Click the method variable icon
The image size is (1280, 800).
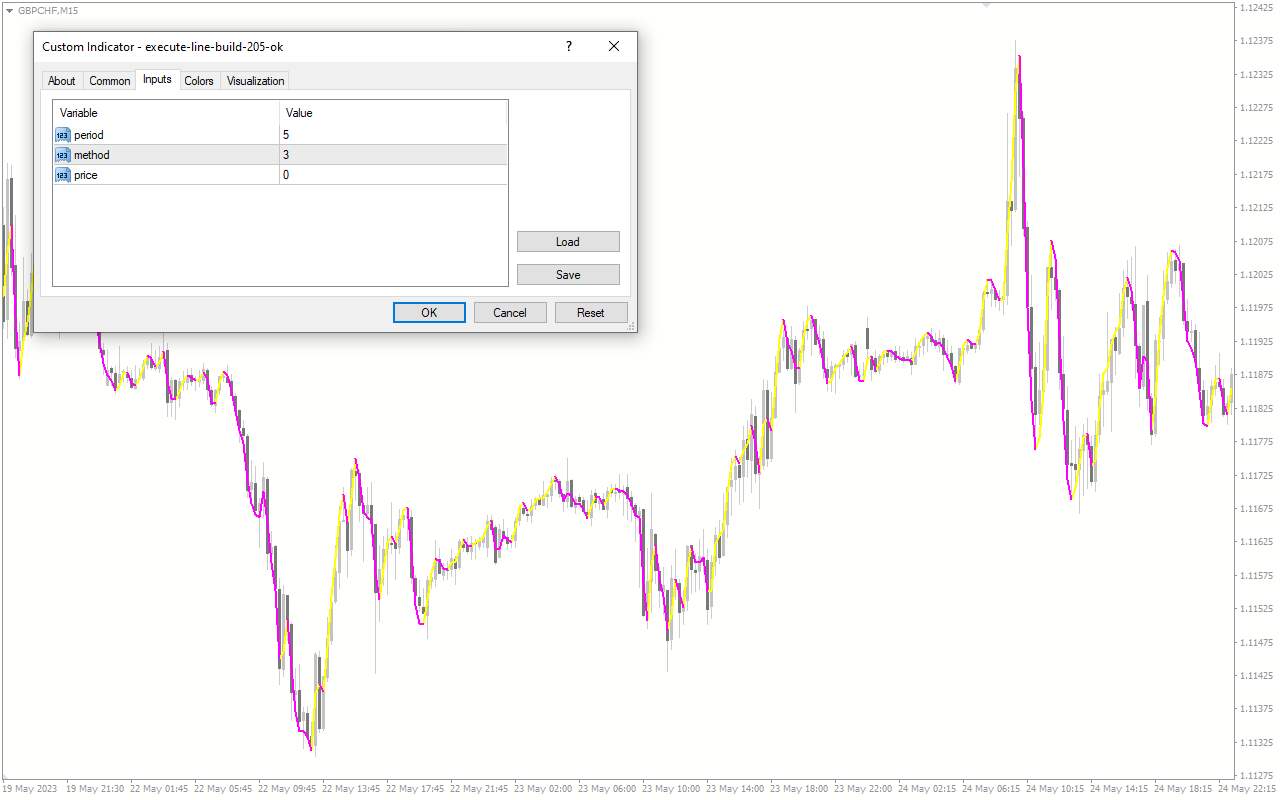(x=63, y=155)
